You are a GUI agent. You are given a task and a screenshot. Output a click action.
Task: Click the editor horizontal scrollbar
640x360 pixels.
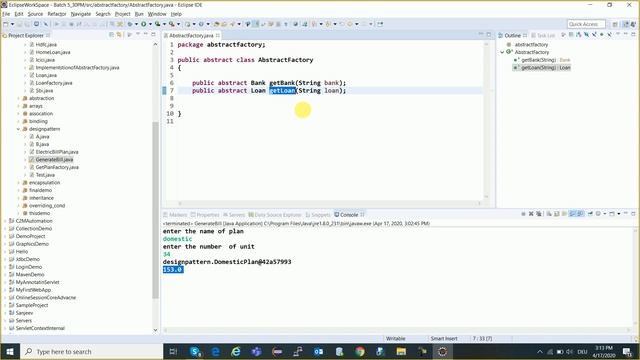click(330, 203)
